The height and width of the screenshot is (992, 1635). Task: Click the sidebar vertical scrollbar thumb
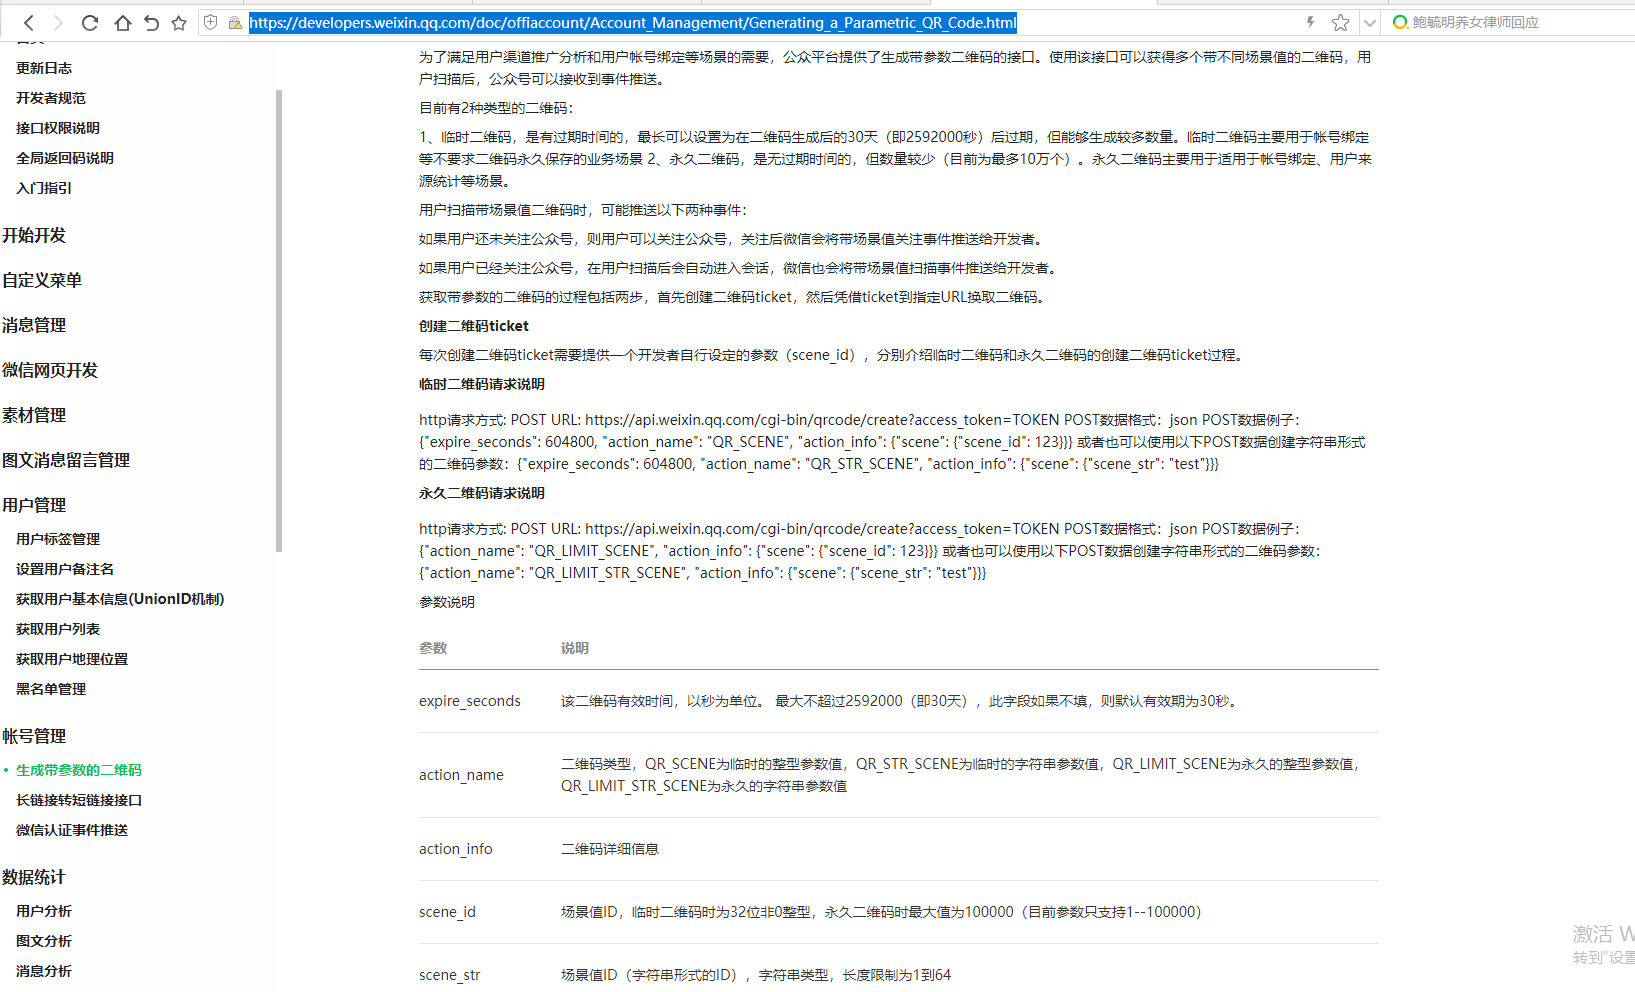[279, 320]
